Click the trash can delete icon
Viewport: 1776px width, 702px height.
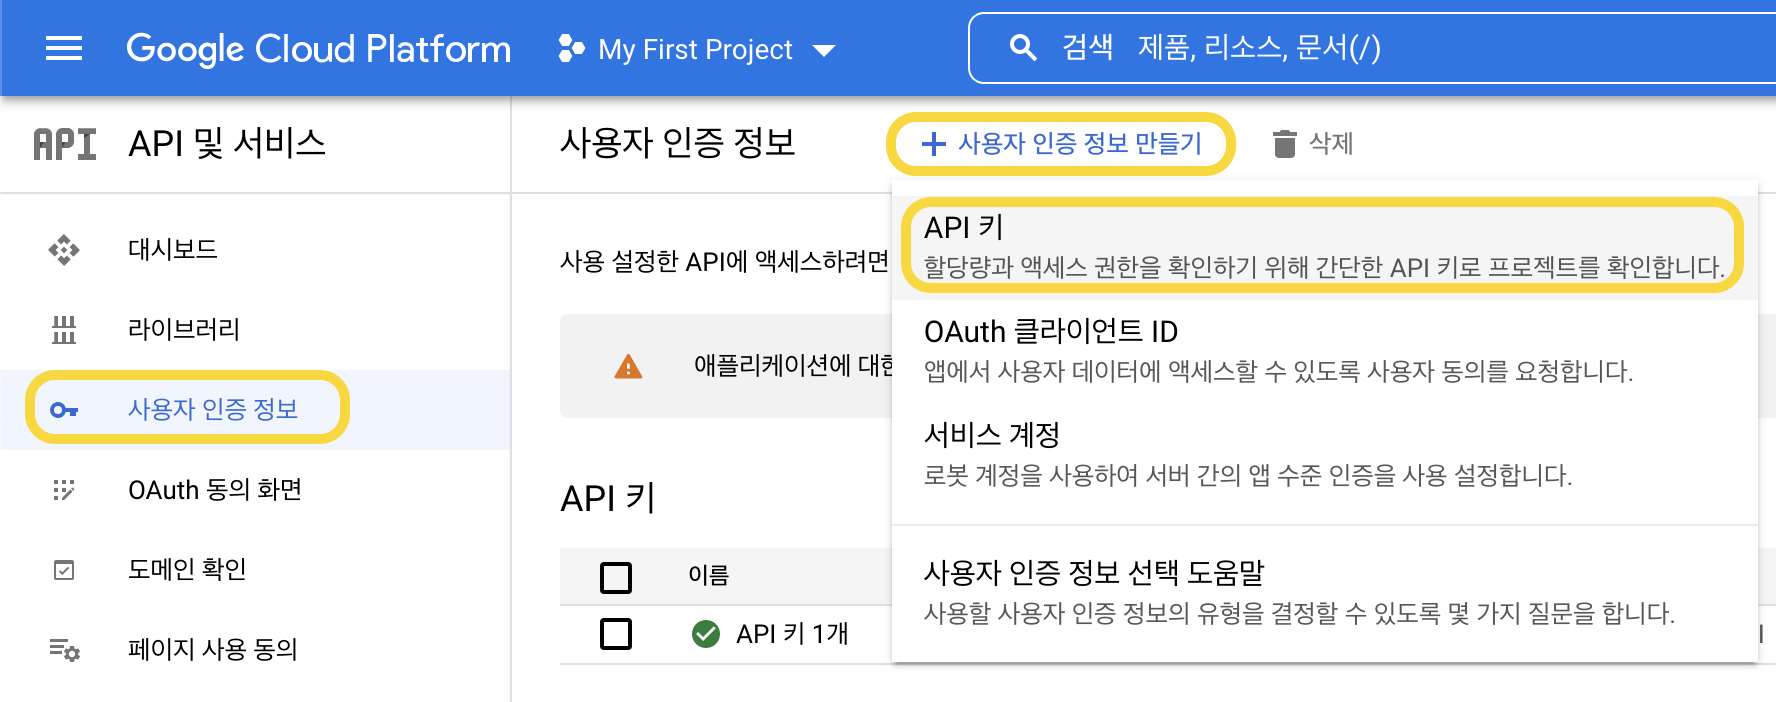(x=1284, y=144)
